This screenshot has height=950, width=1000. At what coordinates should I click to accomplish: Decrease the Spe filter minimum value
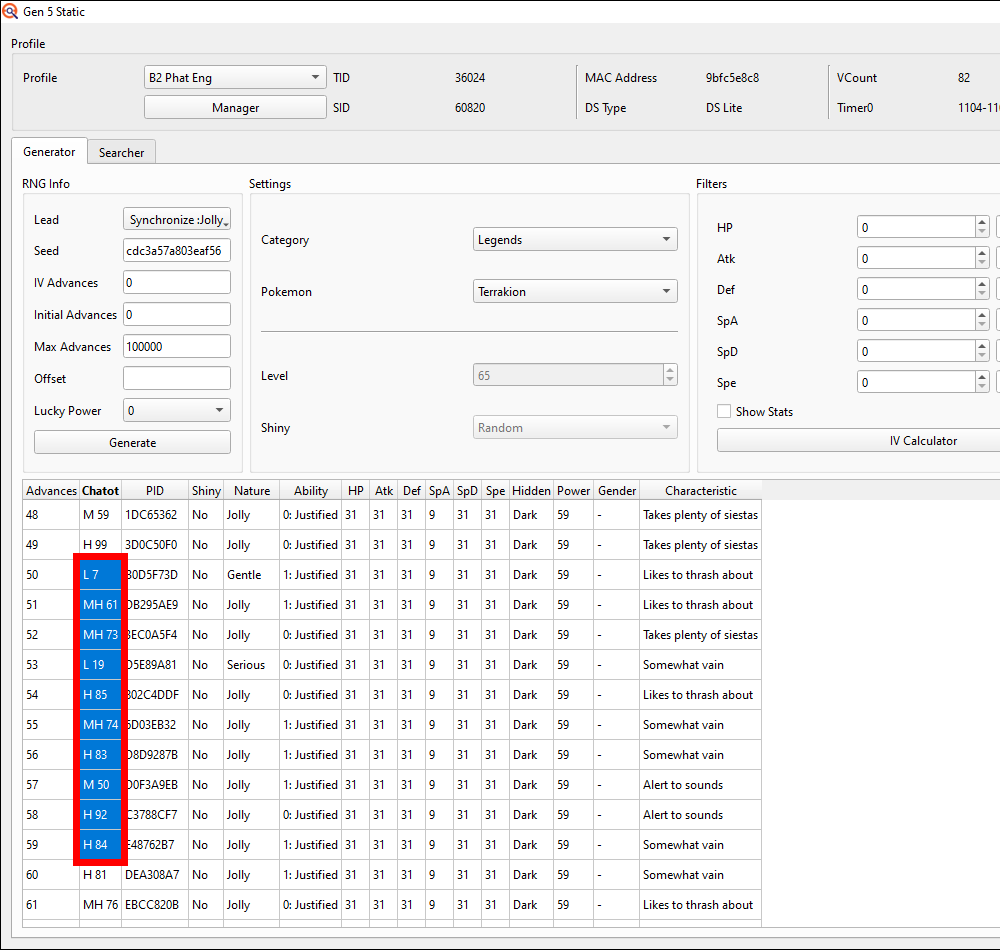[x=982, y=388]
